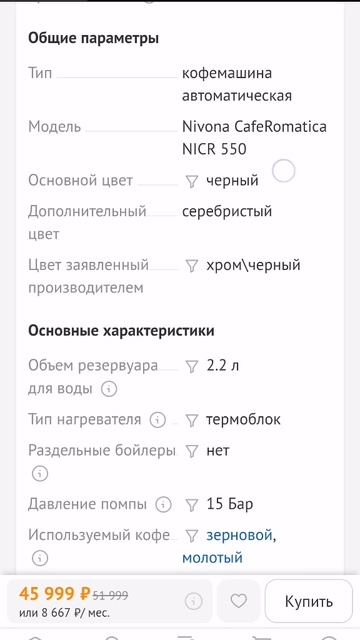Filter by 15 Бар pump pressure
The height and width of the screenshot is (640, 360).
[x=191, y=505]
